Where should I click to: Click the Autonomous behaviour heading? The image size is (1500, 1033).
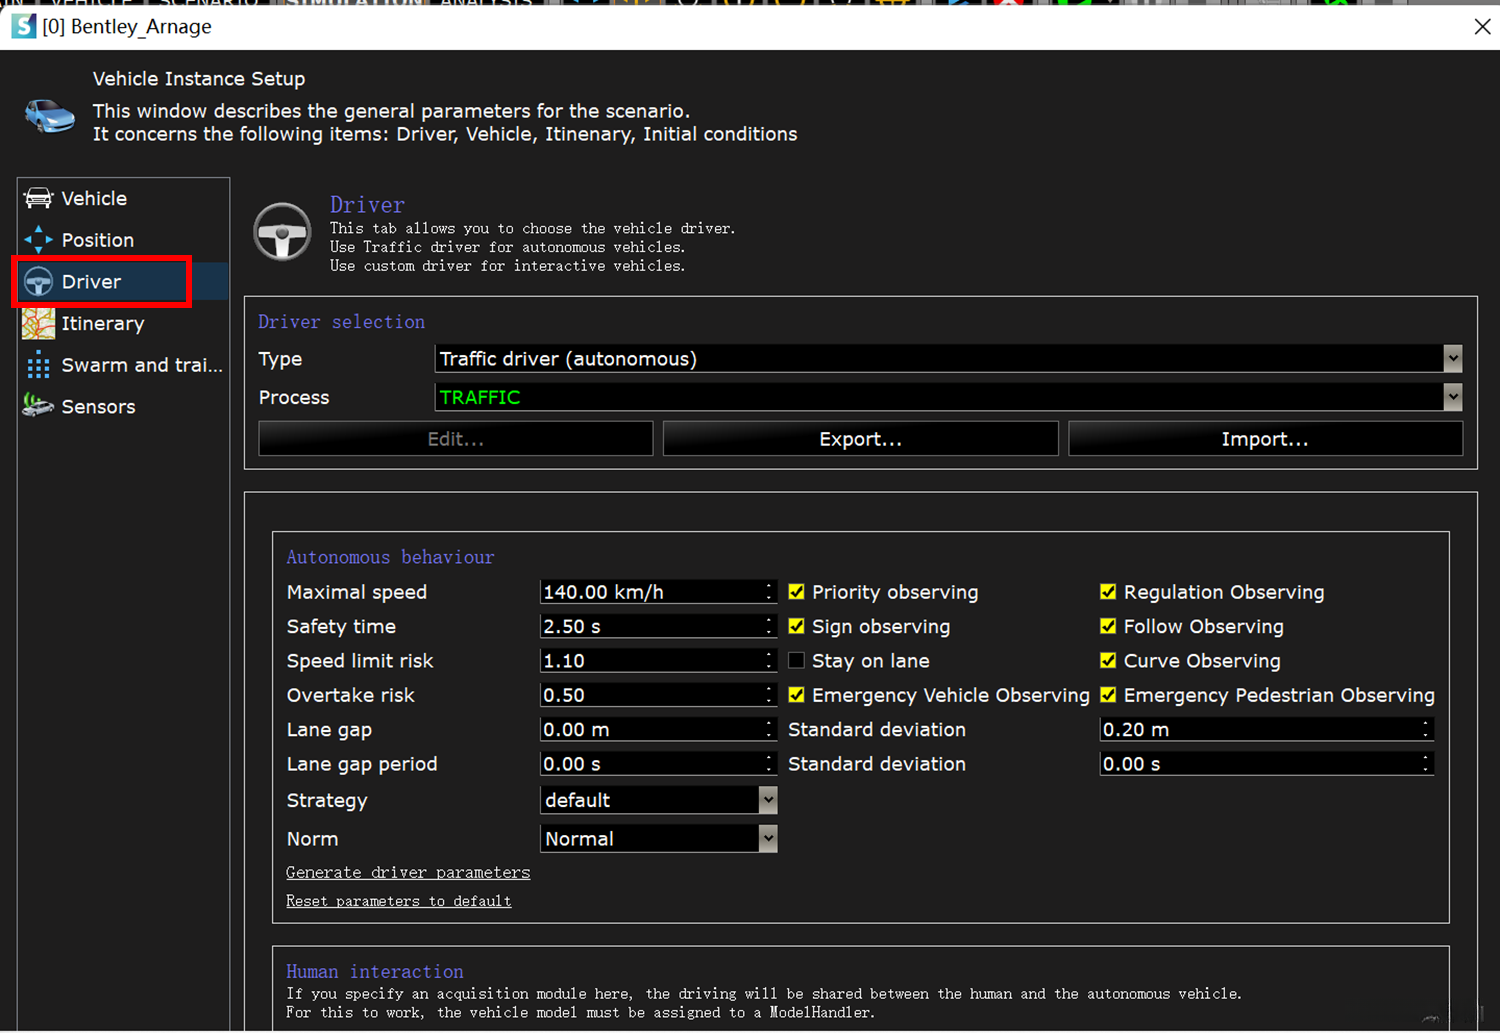click(391, 557)
